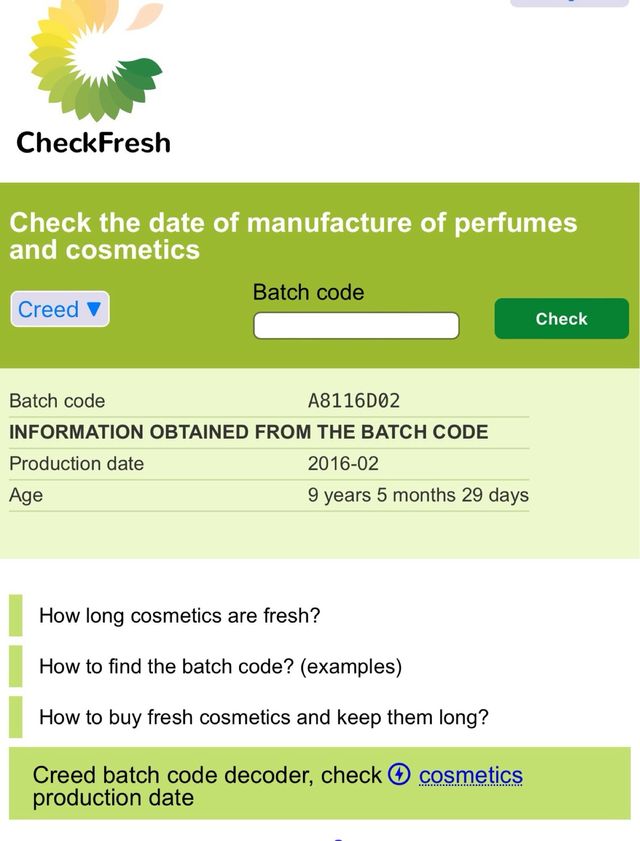Click the lightning bolt icon beside cosmetics
Image resolution: width=640 pixels, height=841 pixels.
click(399, 774)
